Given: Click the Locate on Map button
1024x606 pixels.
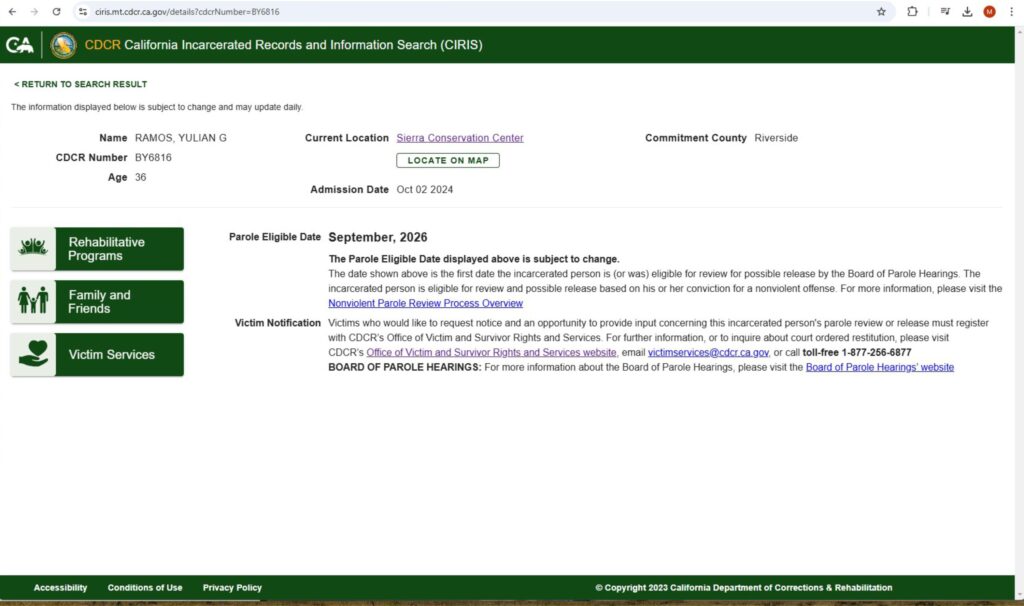Looking at the screenshot, I should tap(447, 160).
